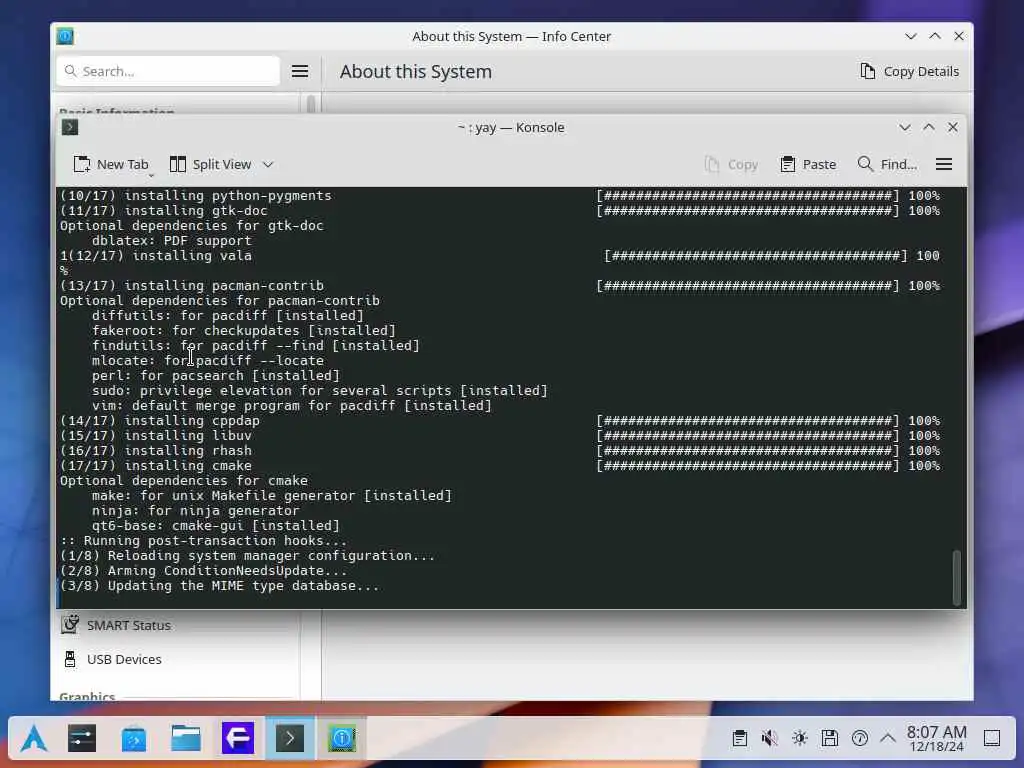
Task: Open the purple F app in taskbar
Action: pos(238,739)
